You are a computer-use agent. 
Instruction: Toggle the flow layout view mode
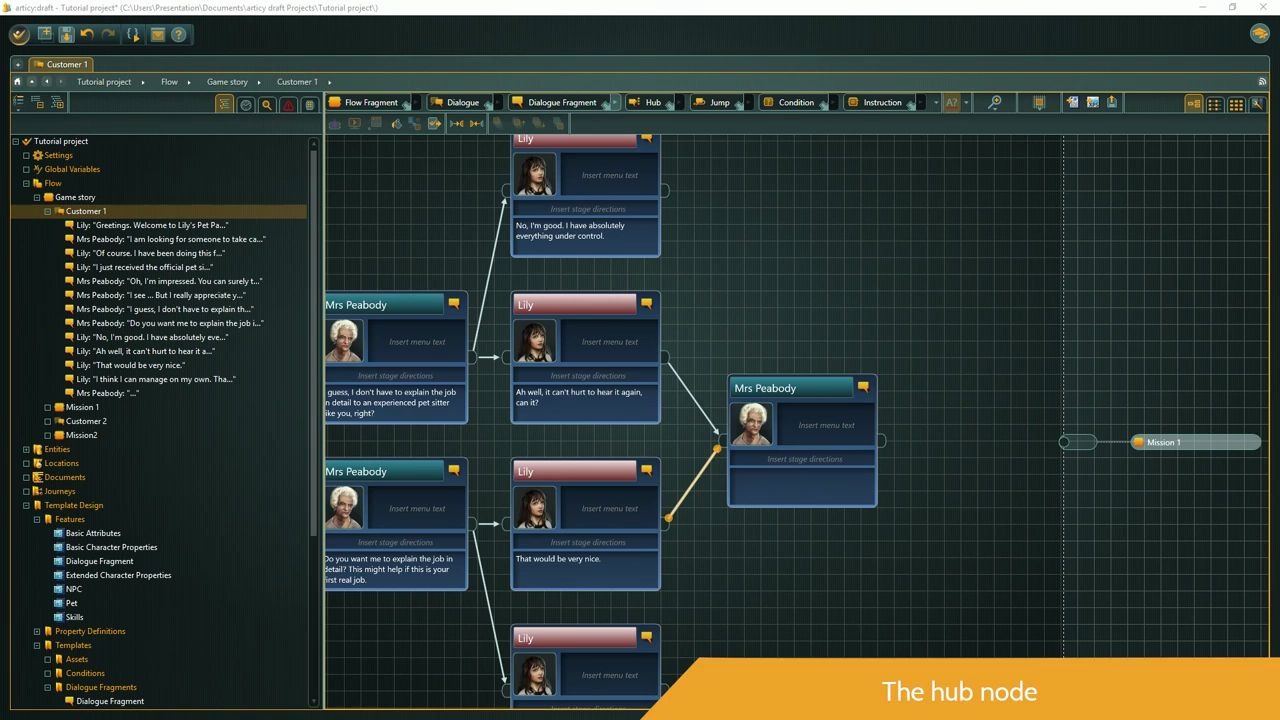point(1194,103)
